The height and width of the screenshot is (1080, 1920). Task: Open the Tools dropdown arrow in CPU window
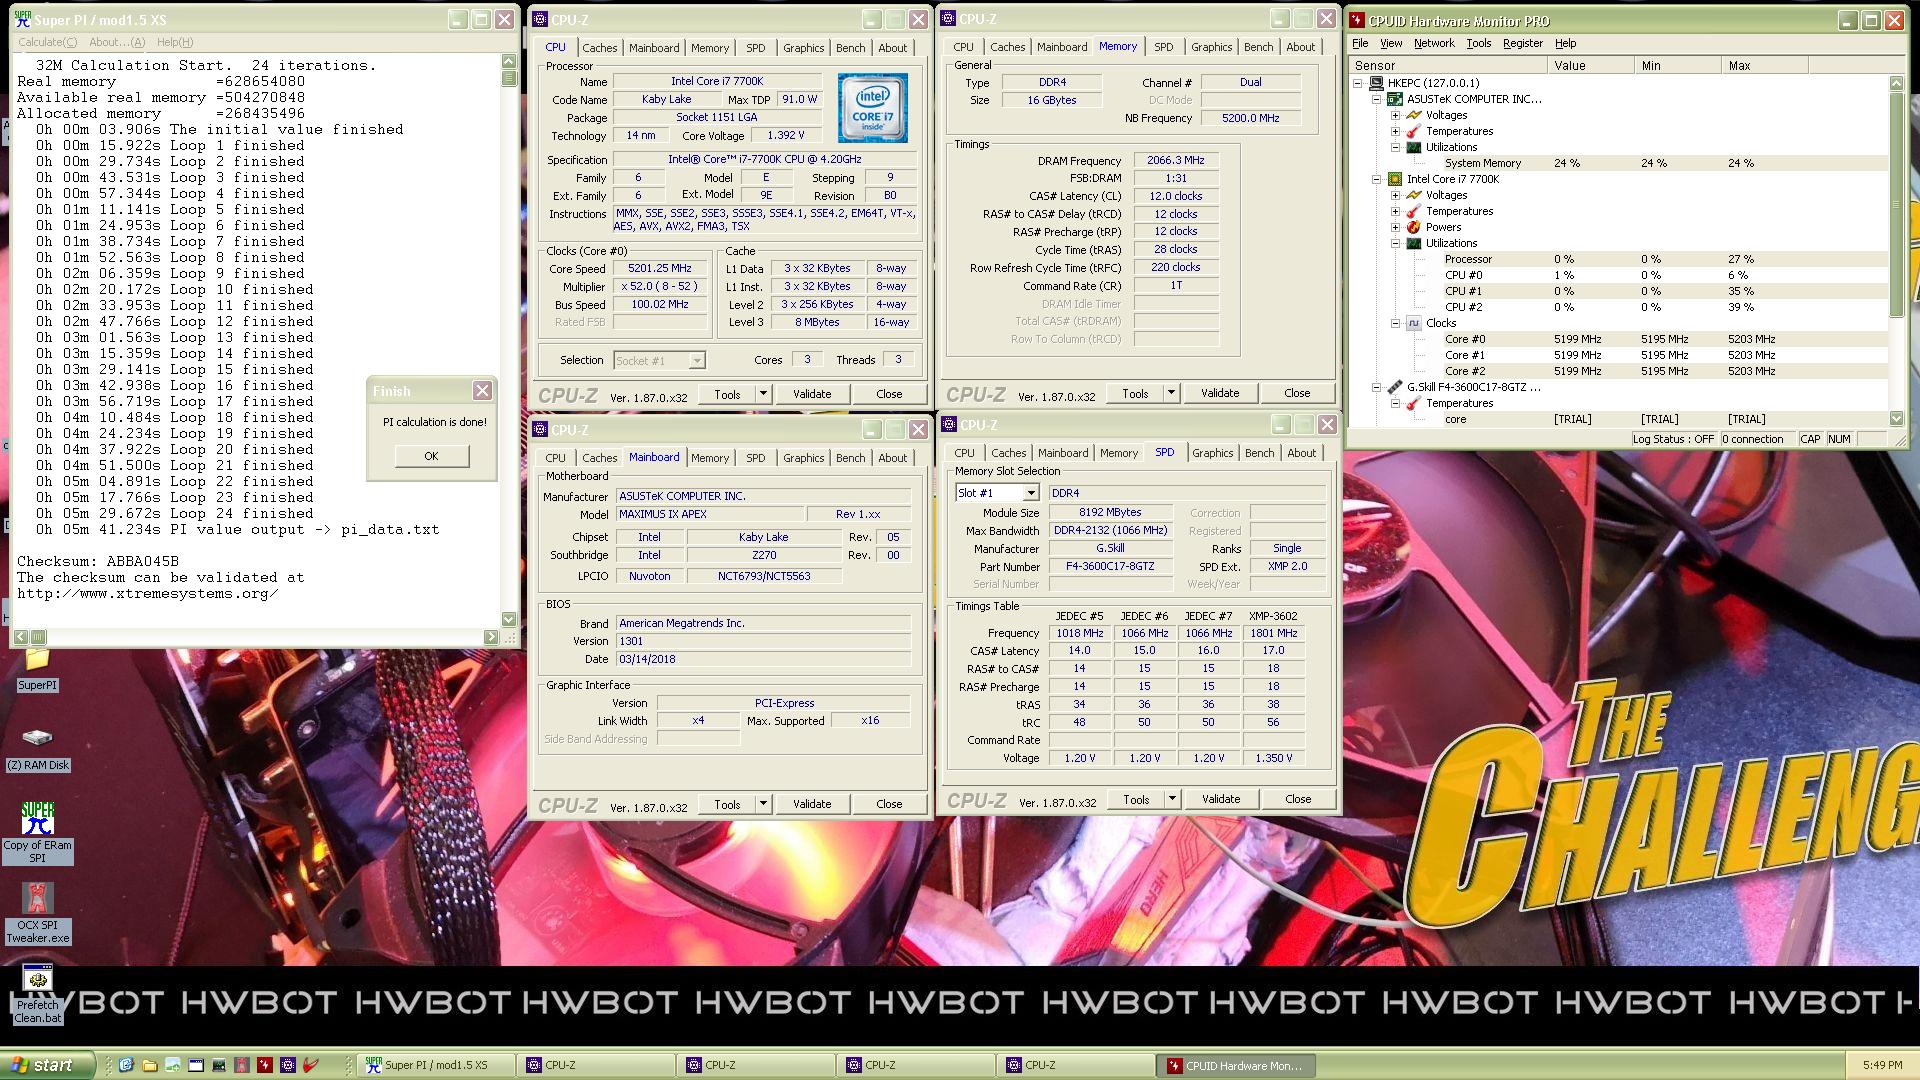(763, 394)
